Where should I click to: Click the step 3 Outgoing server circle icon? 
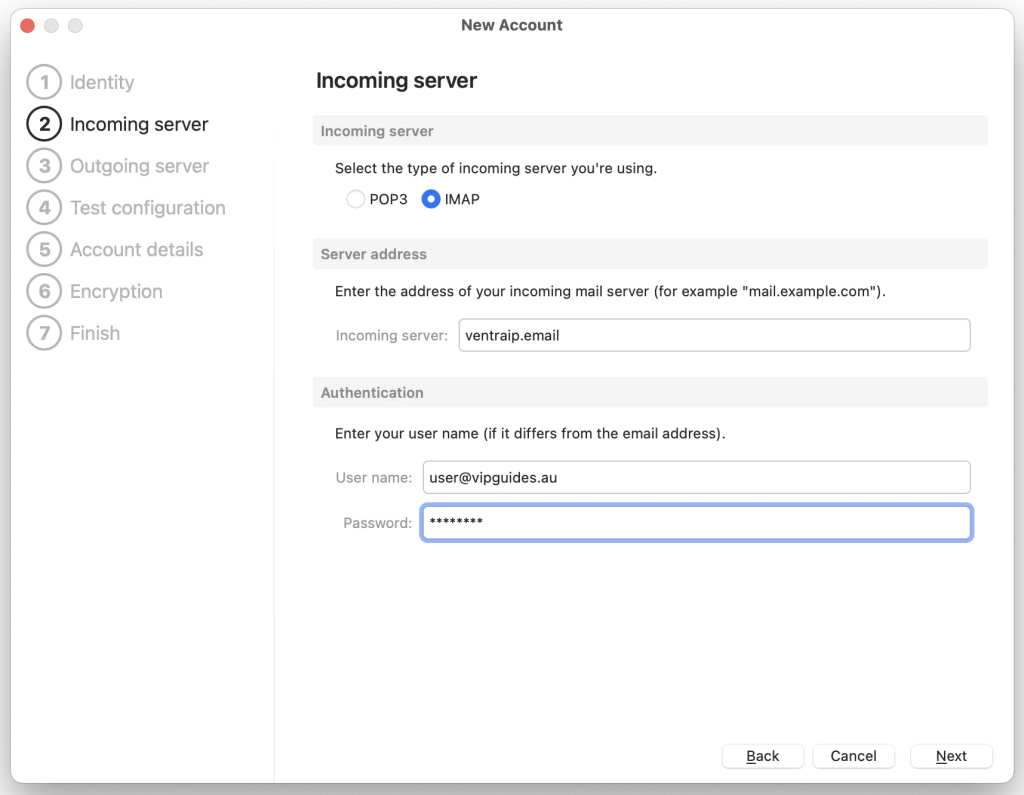(44, 166)
